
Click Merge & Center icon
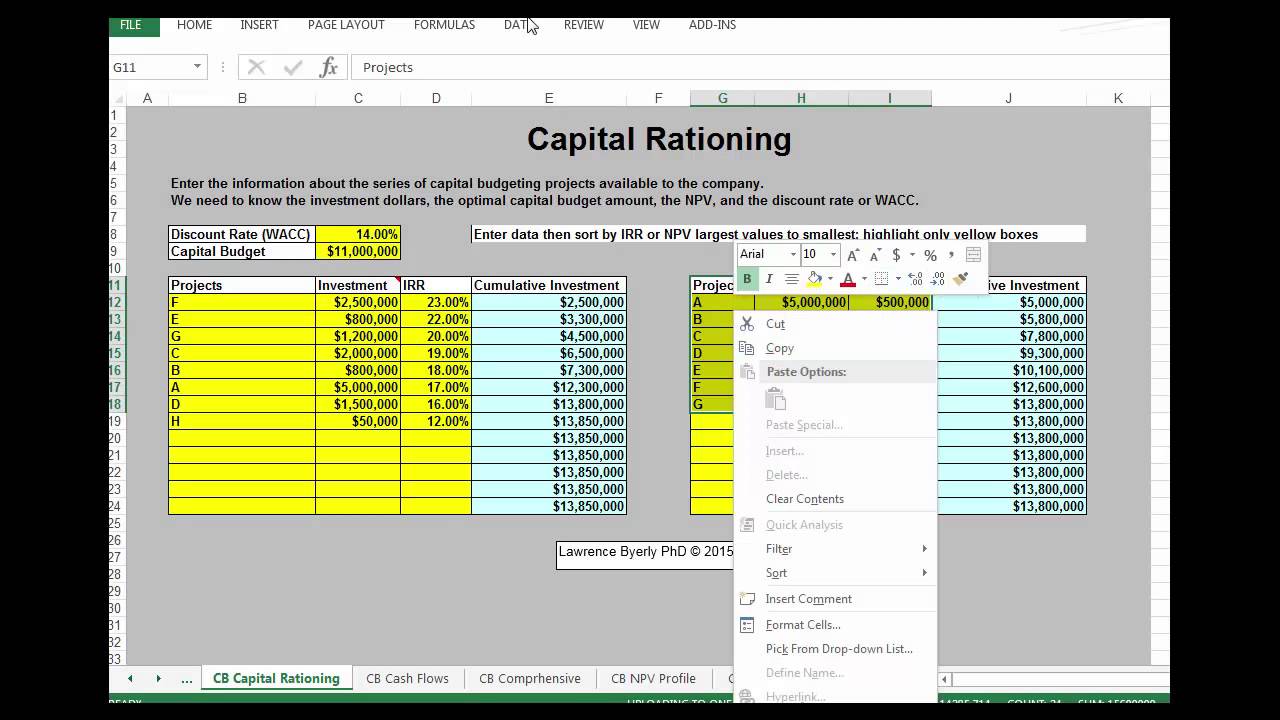(973, 255)
